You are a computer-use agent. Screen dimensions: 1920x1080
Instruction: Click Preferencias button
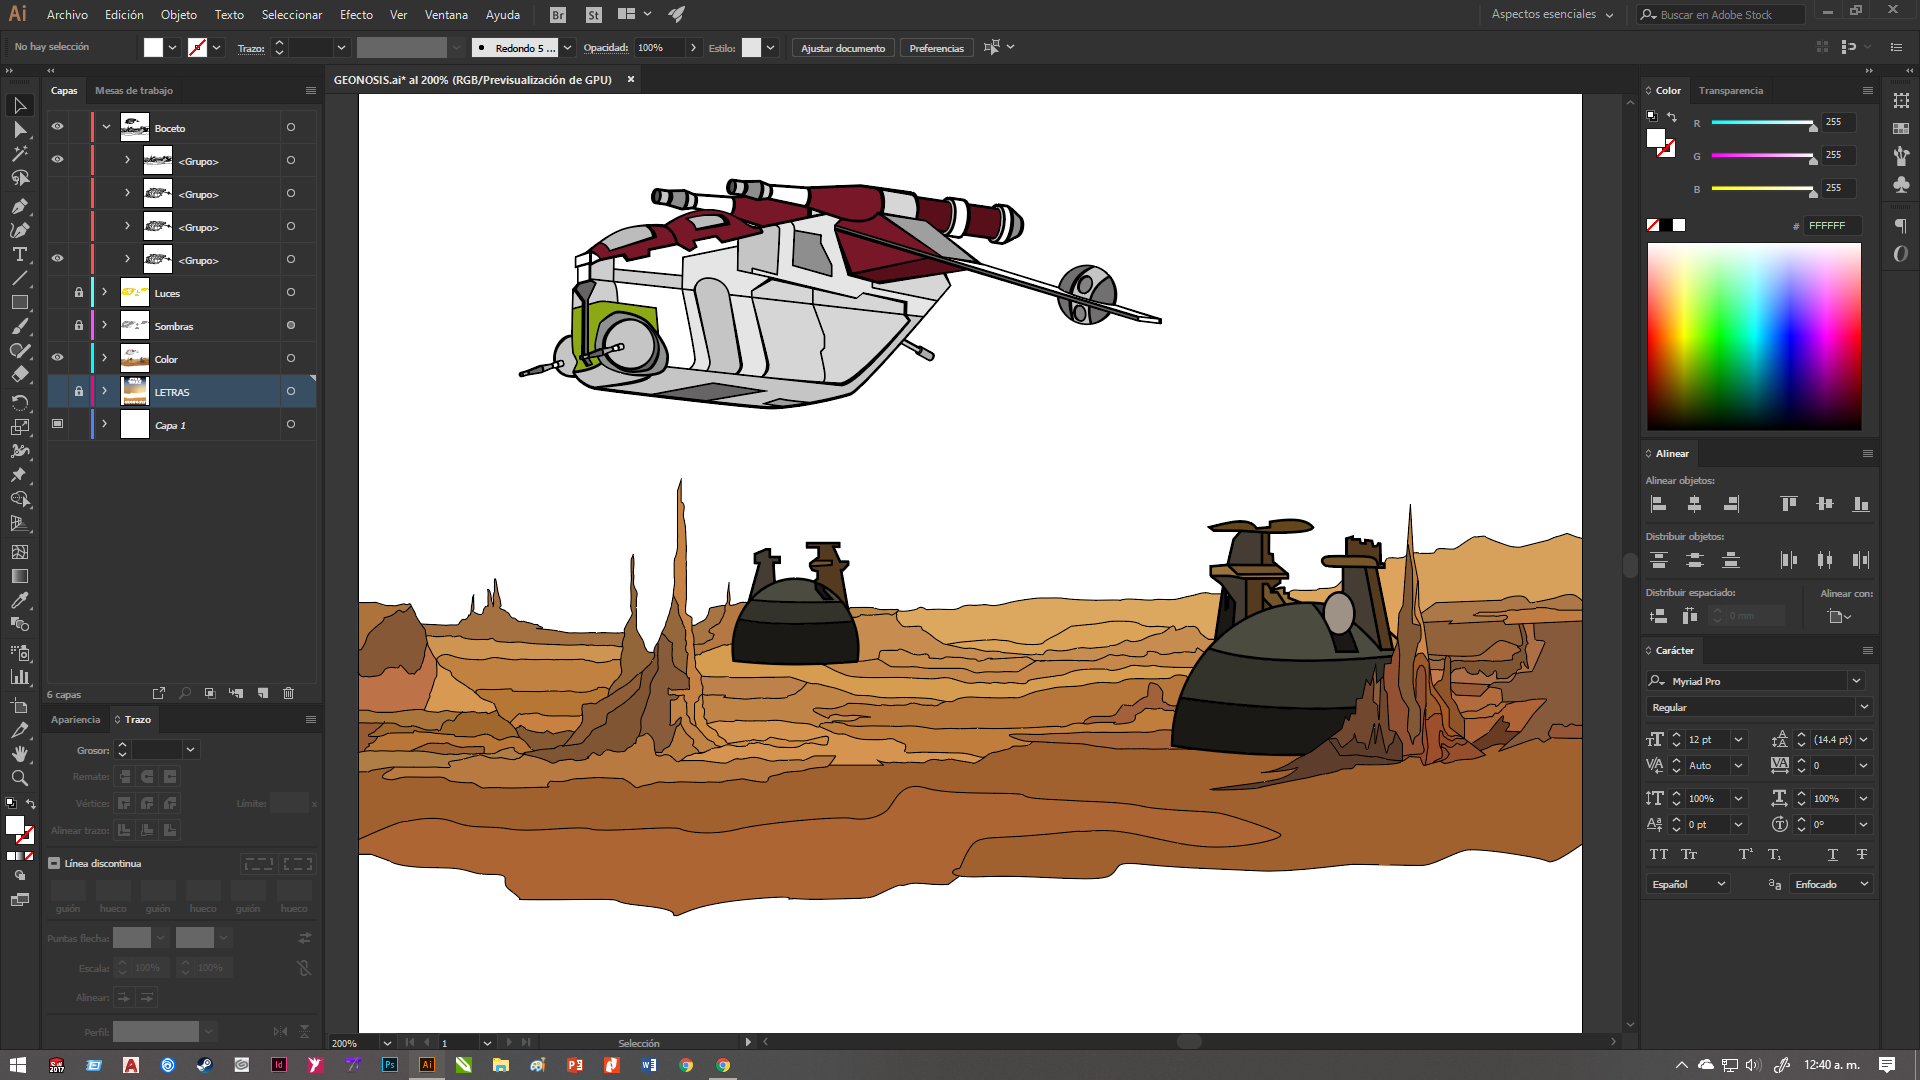click(936, 48)
